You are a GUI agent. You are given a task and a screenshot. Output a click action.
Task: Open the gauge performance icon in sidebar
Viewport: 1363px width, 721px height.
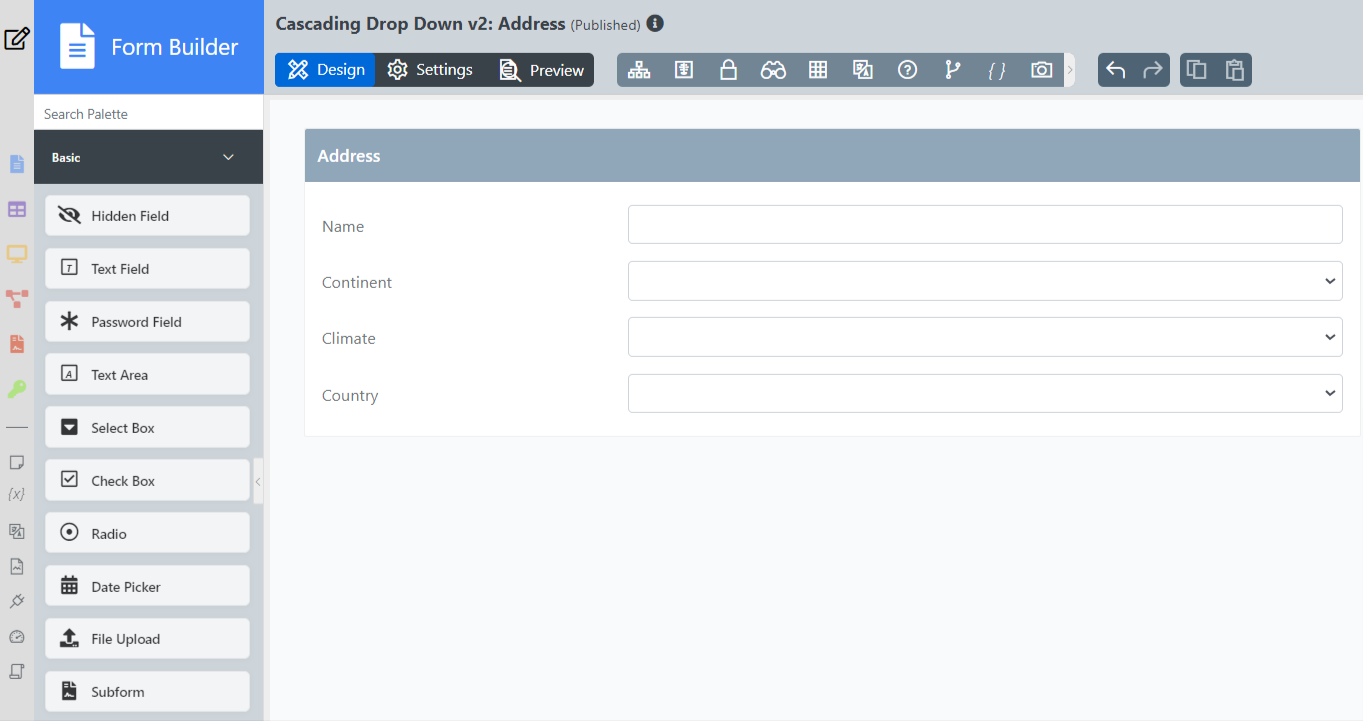[17, 636]
